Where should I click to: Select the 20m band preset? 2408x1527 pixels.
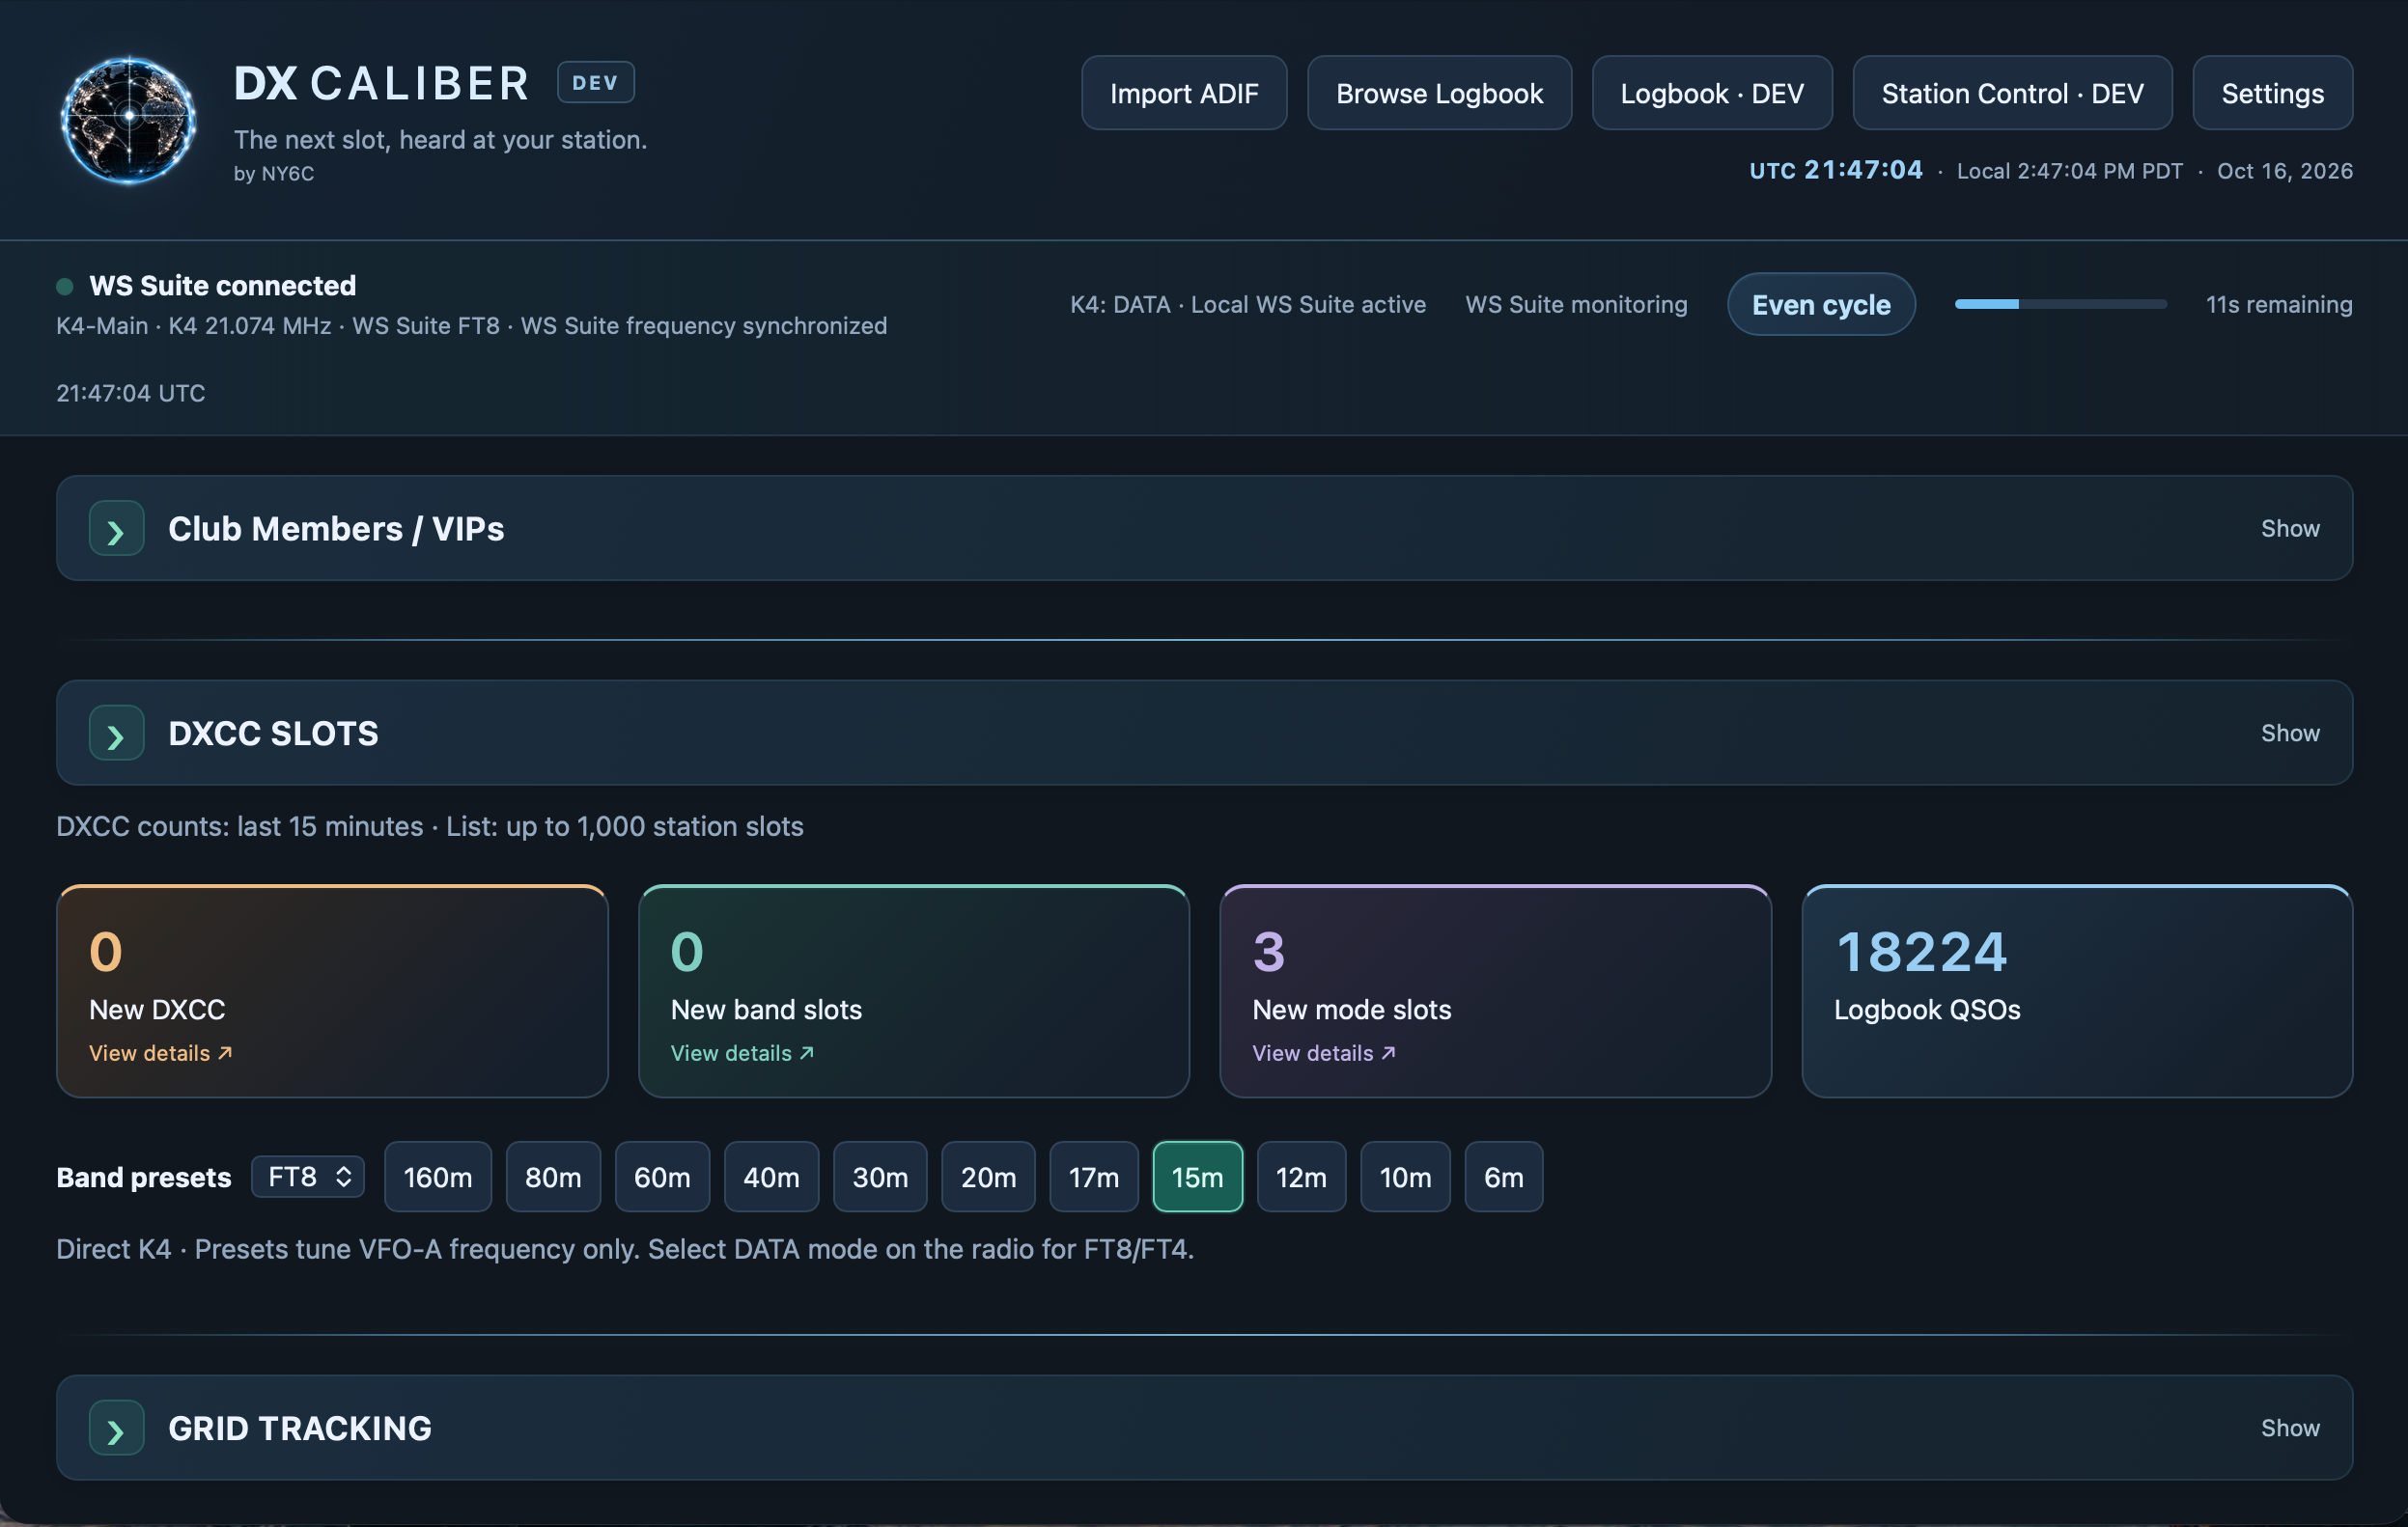[988, 1177]
